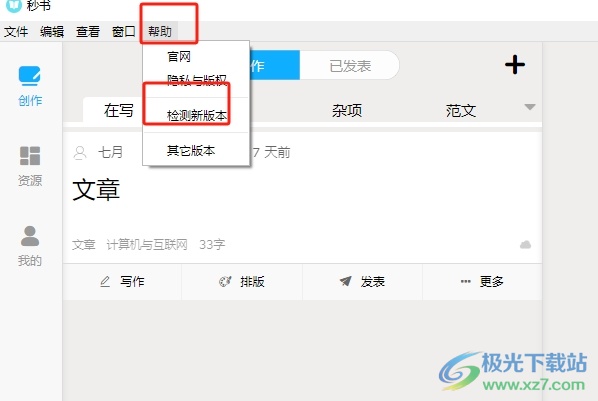Image resolution: width=598 pixels, height=401 pixels.
Task: Open the 编辑 menu
Action: (52, 31)
